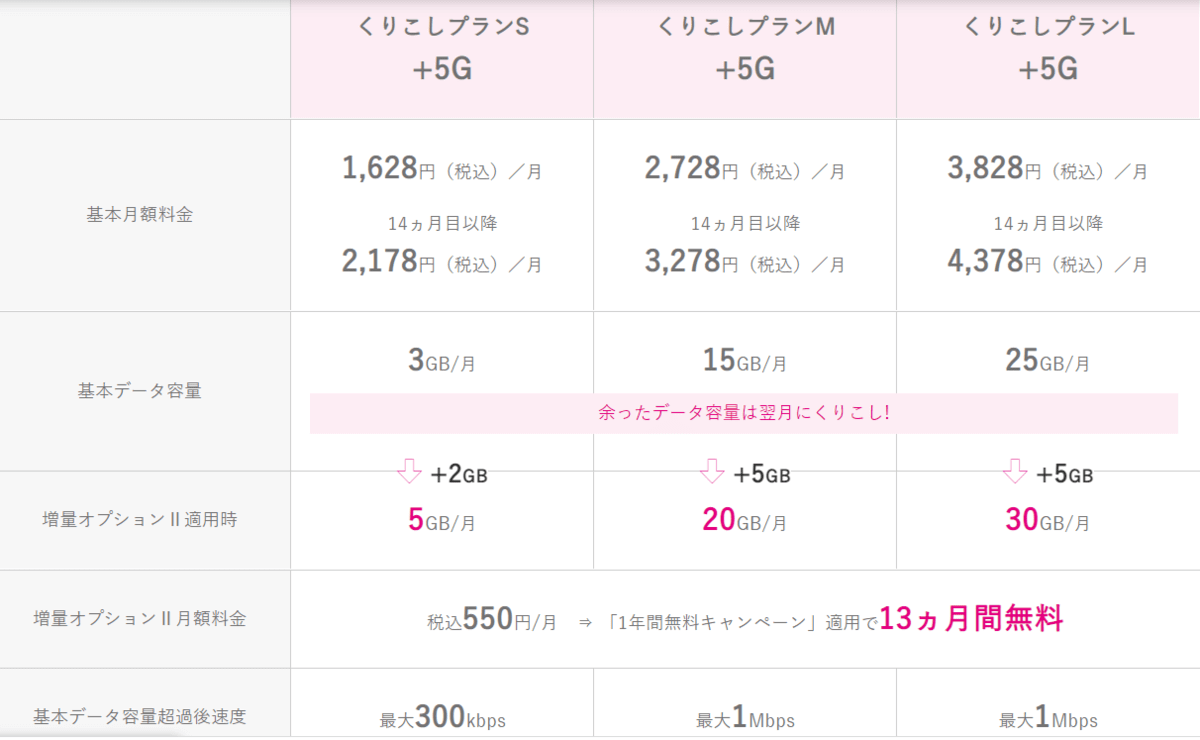The width and height of the screenshot is (1200, 740).
Task: Select the くりこしプランM +5G header
Action: coord(745,48)
